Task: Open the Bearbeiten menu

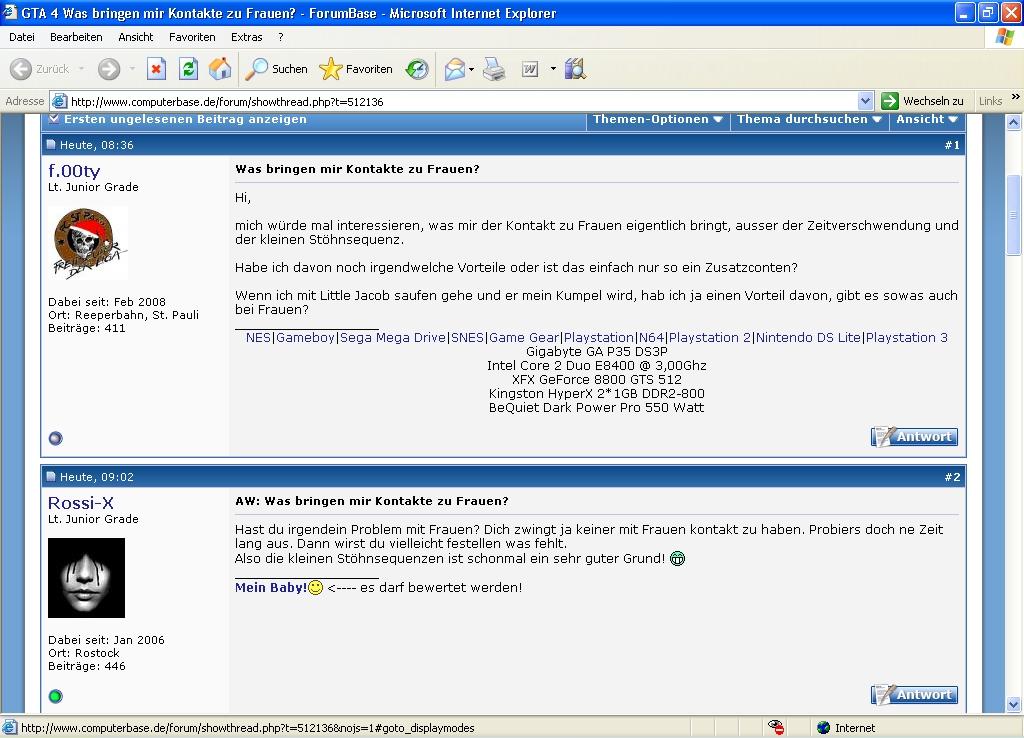Action: (76, 37)
